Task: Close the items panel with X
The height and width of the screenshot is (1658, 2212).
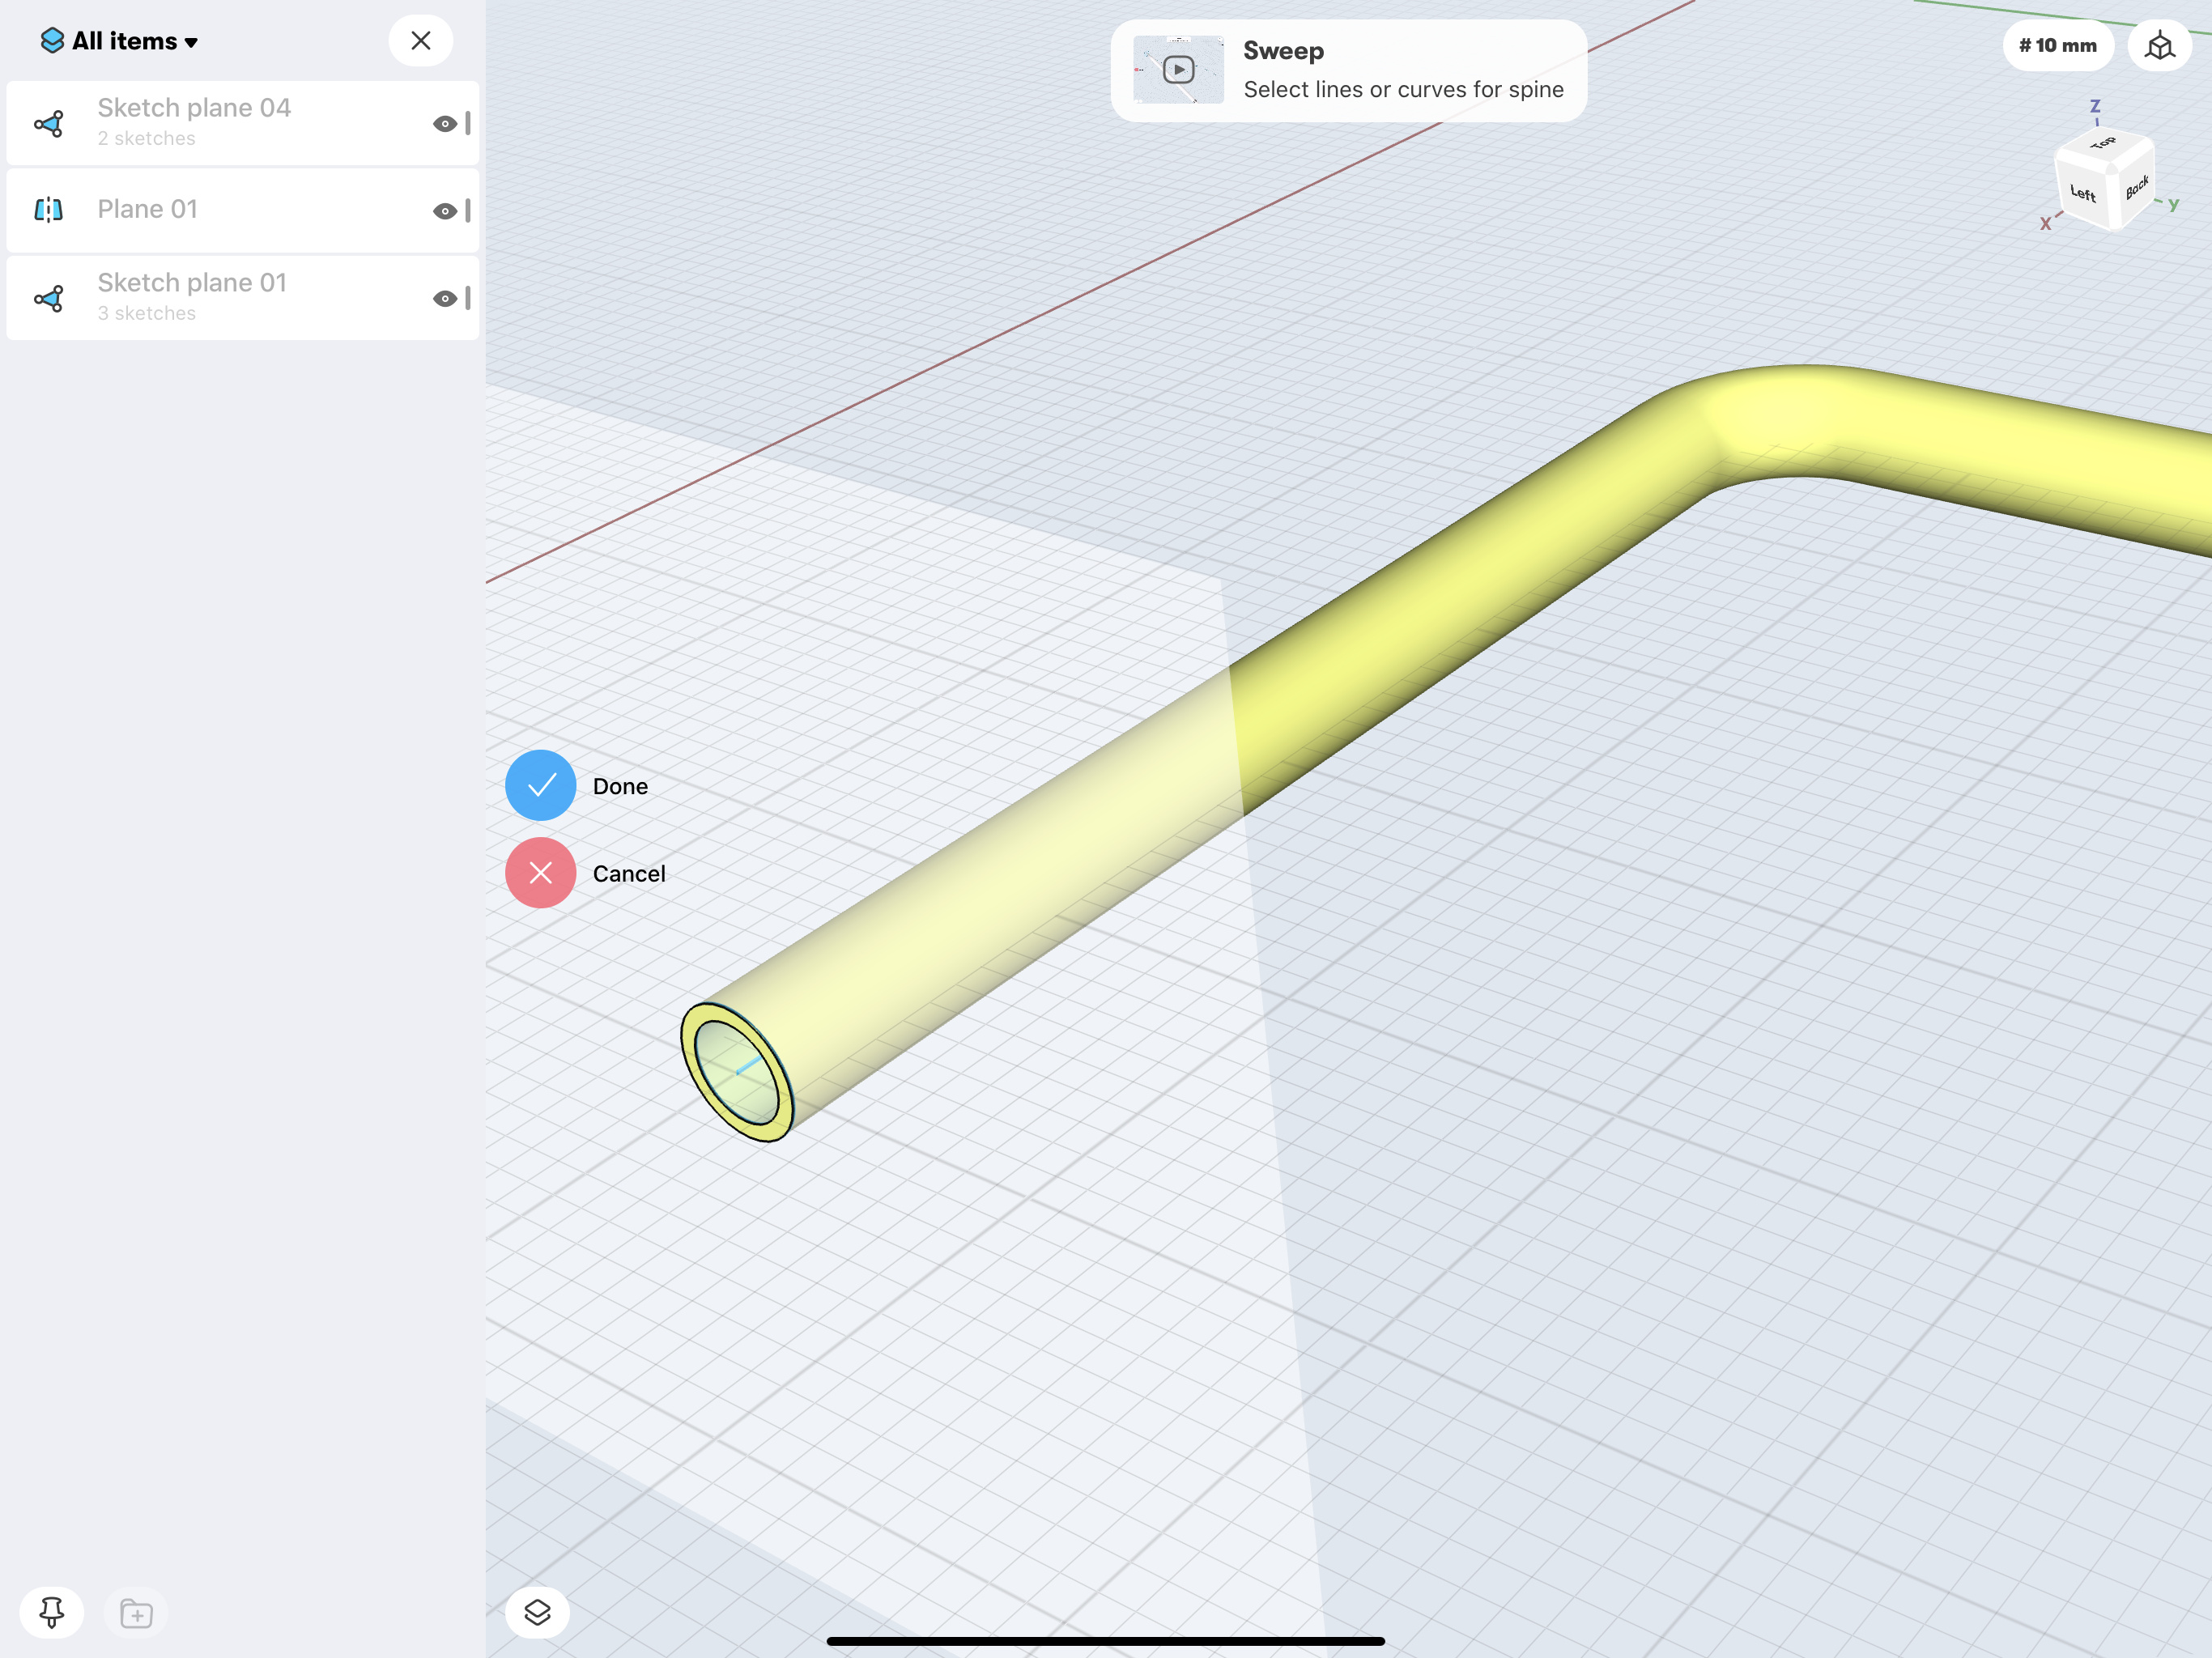Action: click(421, 41)
